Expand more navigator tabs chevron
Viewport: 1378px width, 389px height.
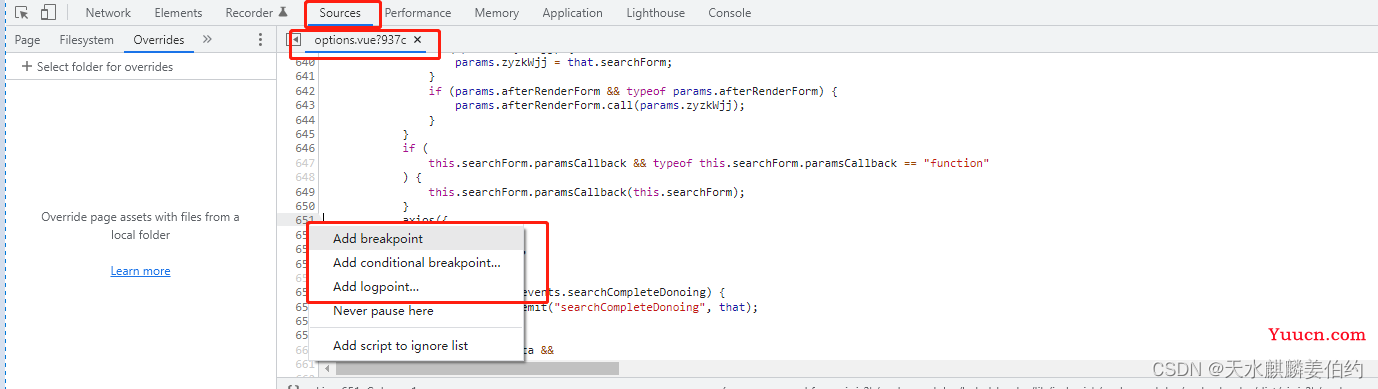coord(207,40)
